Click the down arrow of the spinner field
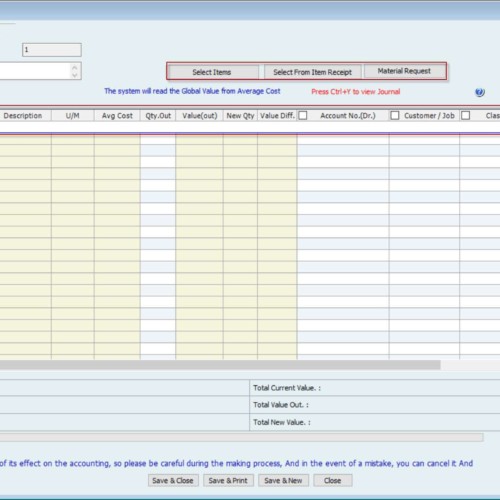Image resolution: width=500 pixels, height=500 pixels. coord(75,75)
